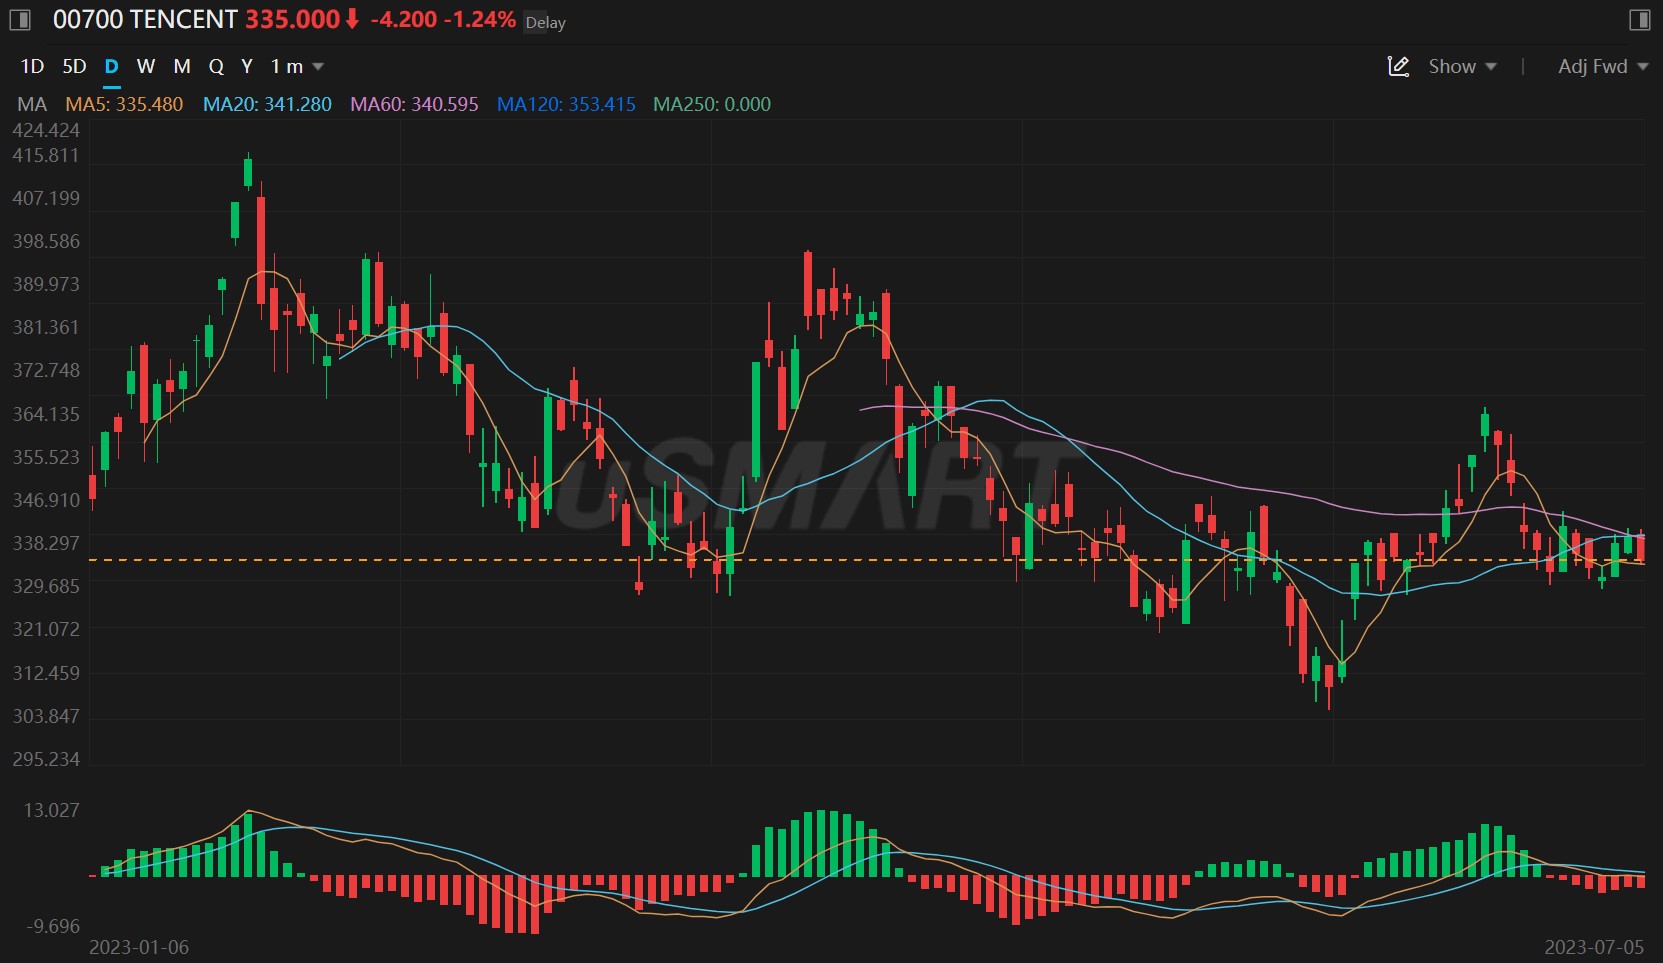
Task: Click the MA250: 0.000 value
Action: (712, 104)
